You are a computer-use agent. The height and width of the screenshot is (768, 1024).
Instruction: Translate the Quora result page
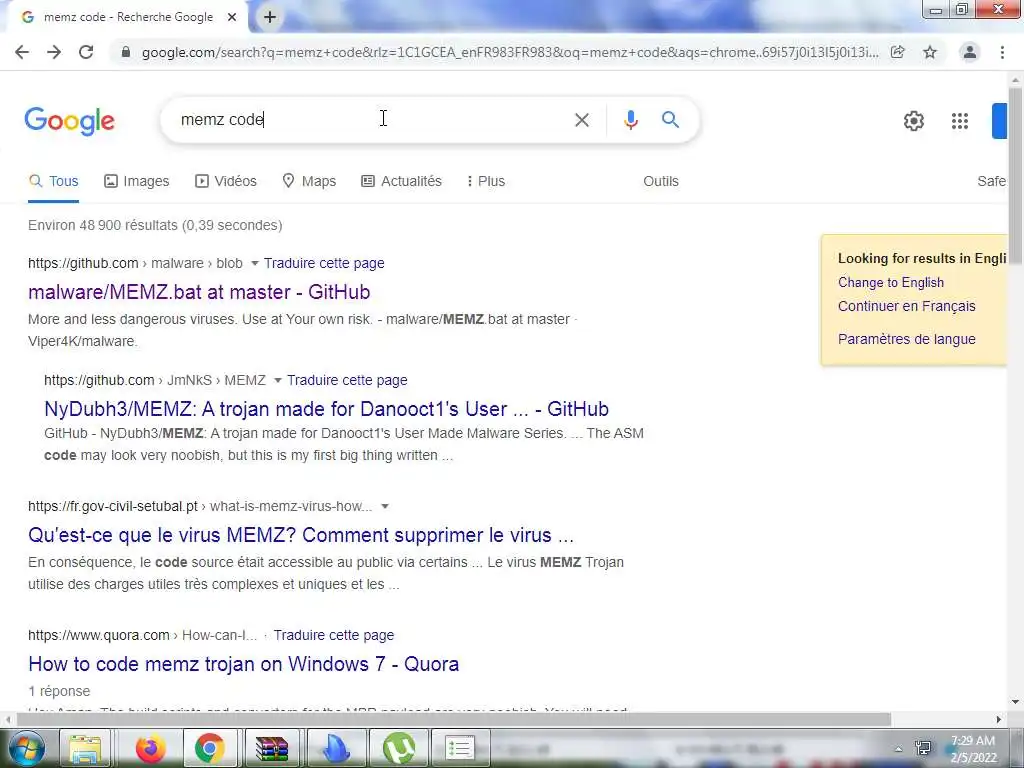[x=334, y=635]
